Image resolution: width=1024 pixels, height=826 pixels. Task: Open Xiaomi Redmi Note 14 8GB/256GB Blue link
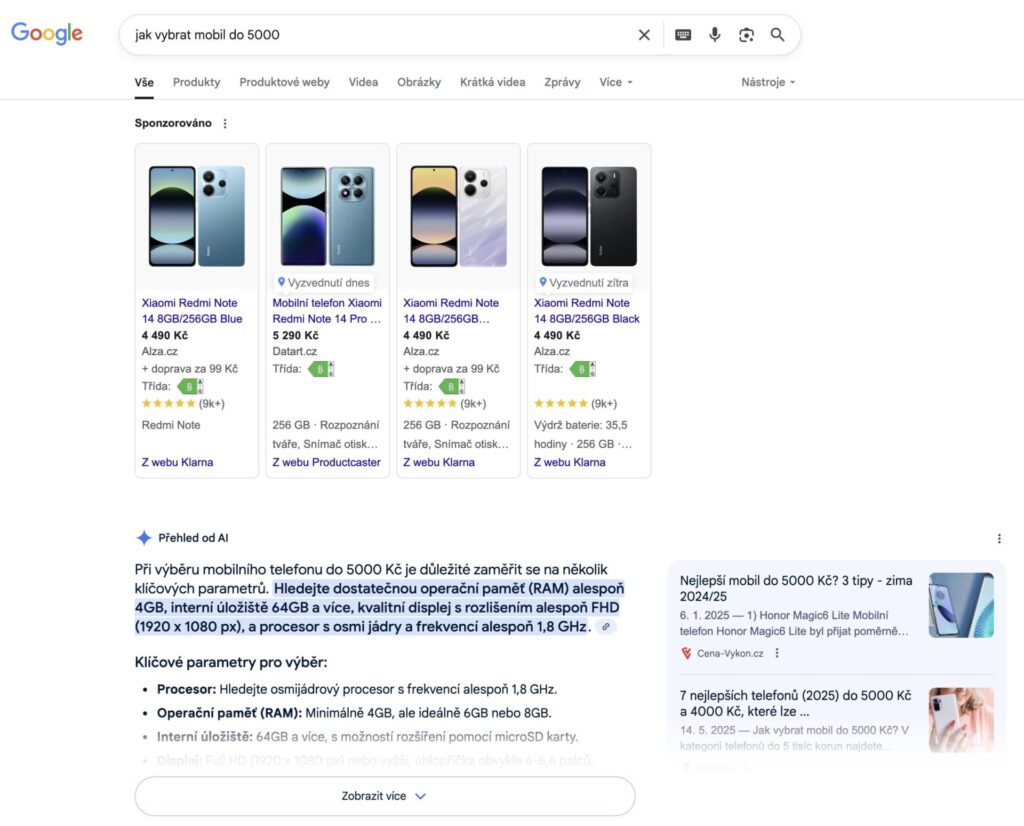[x=192, y=311]
